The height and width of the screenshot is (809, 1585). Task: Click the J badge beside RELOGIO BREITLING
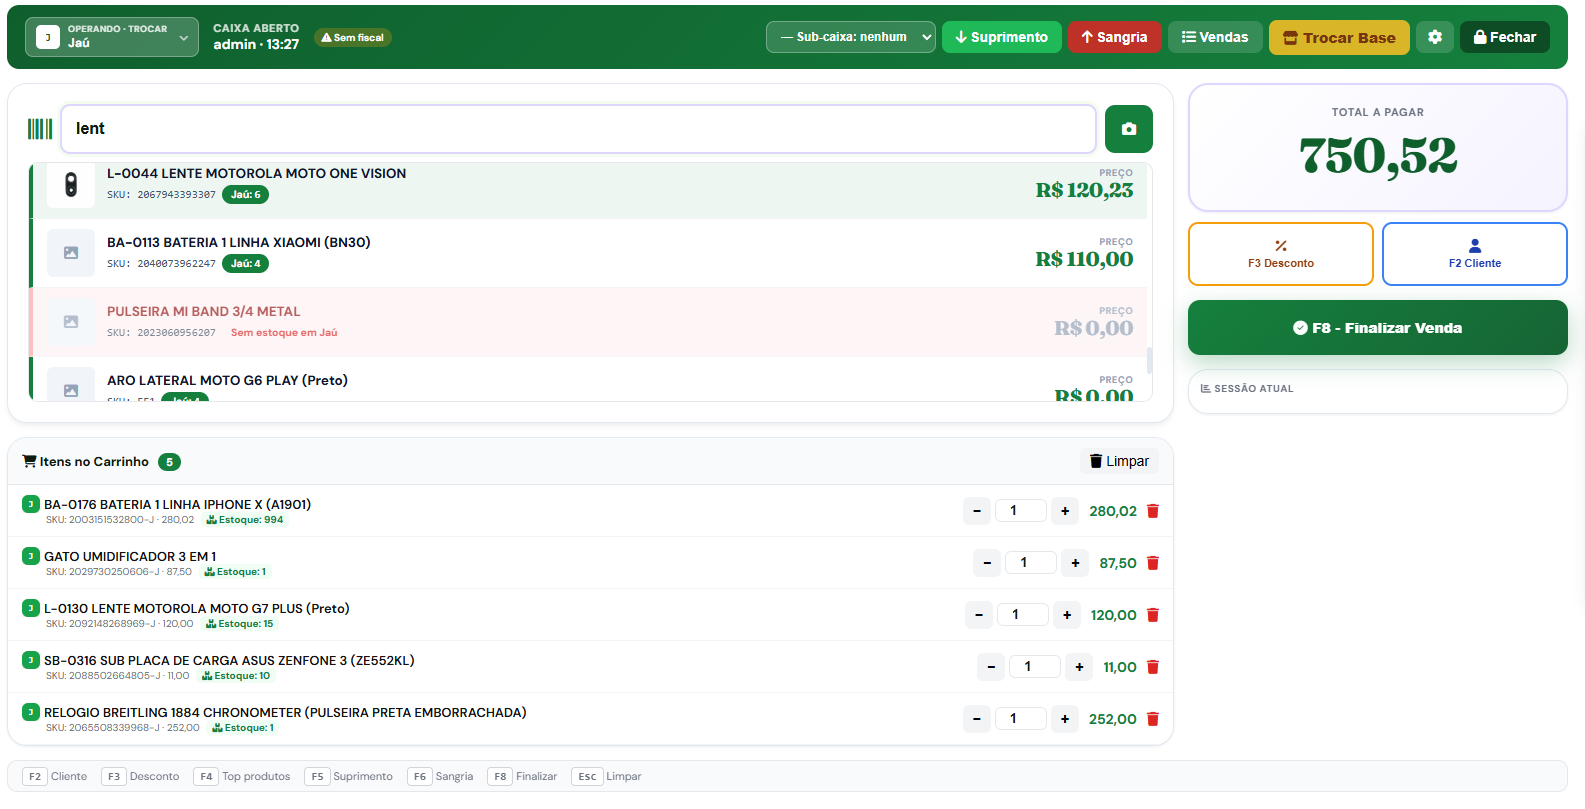coord(31,712)
